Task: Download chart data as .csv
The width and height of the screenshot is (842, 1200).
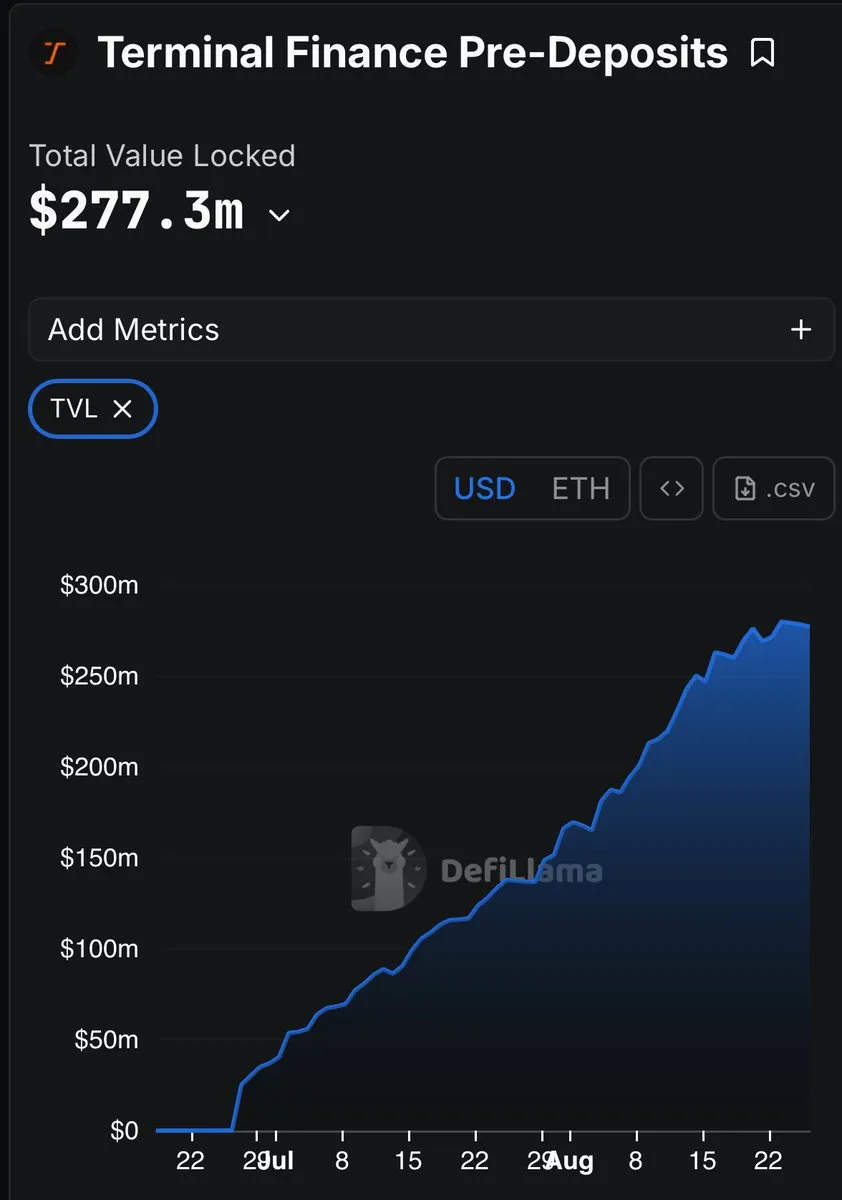Action: point(774,488)
